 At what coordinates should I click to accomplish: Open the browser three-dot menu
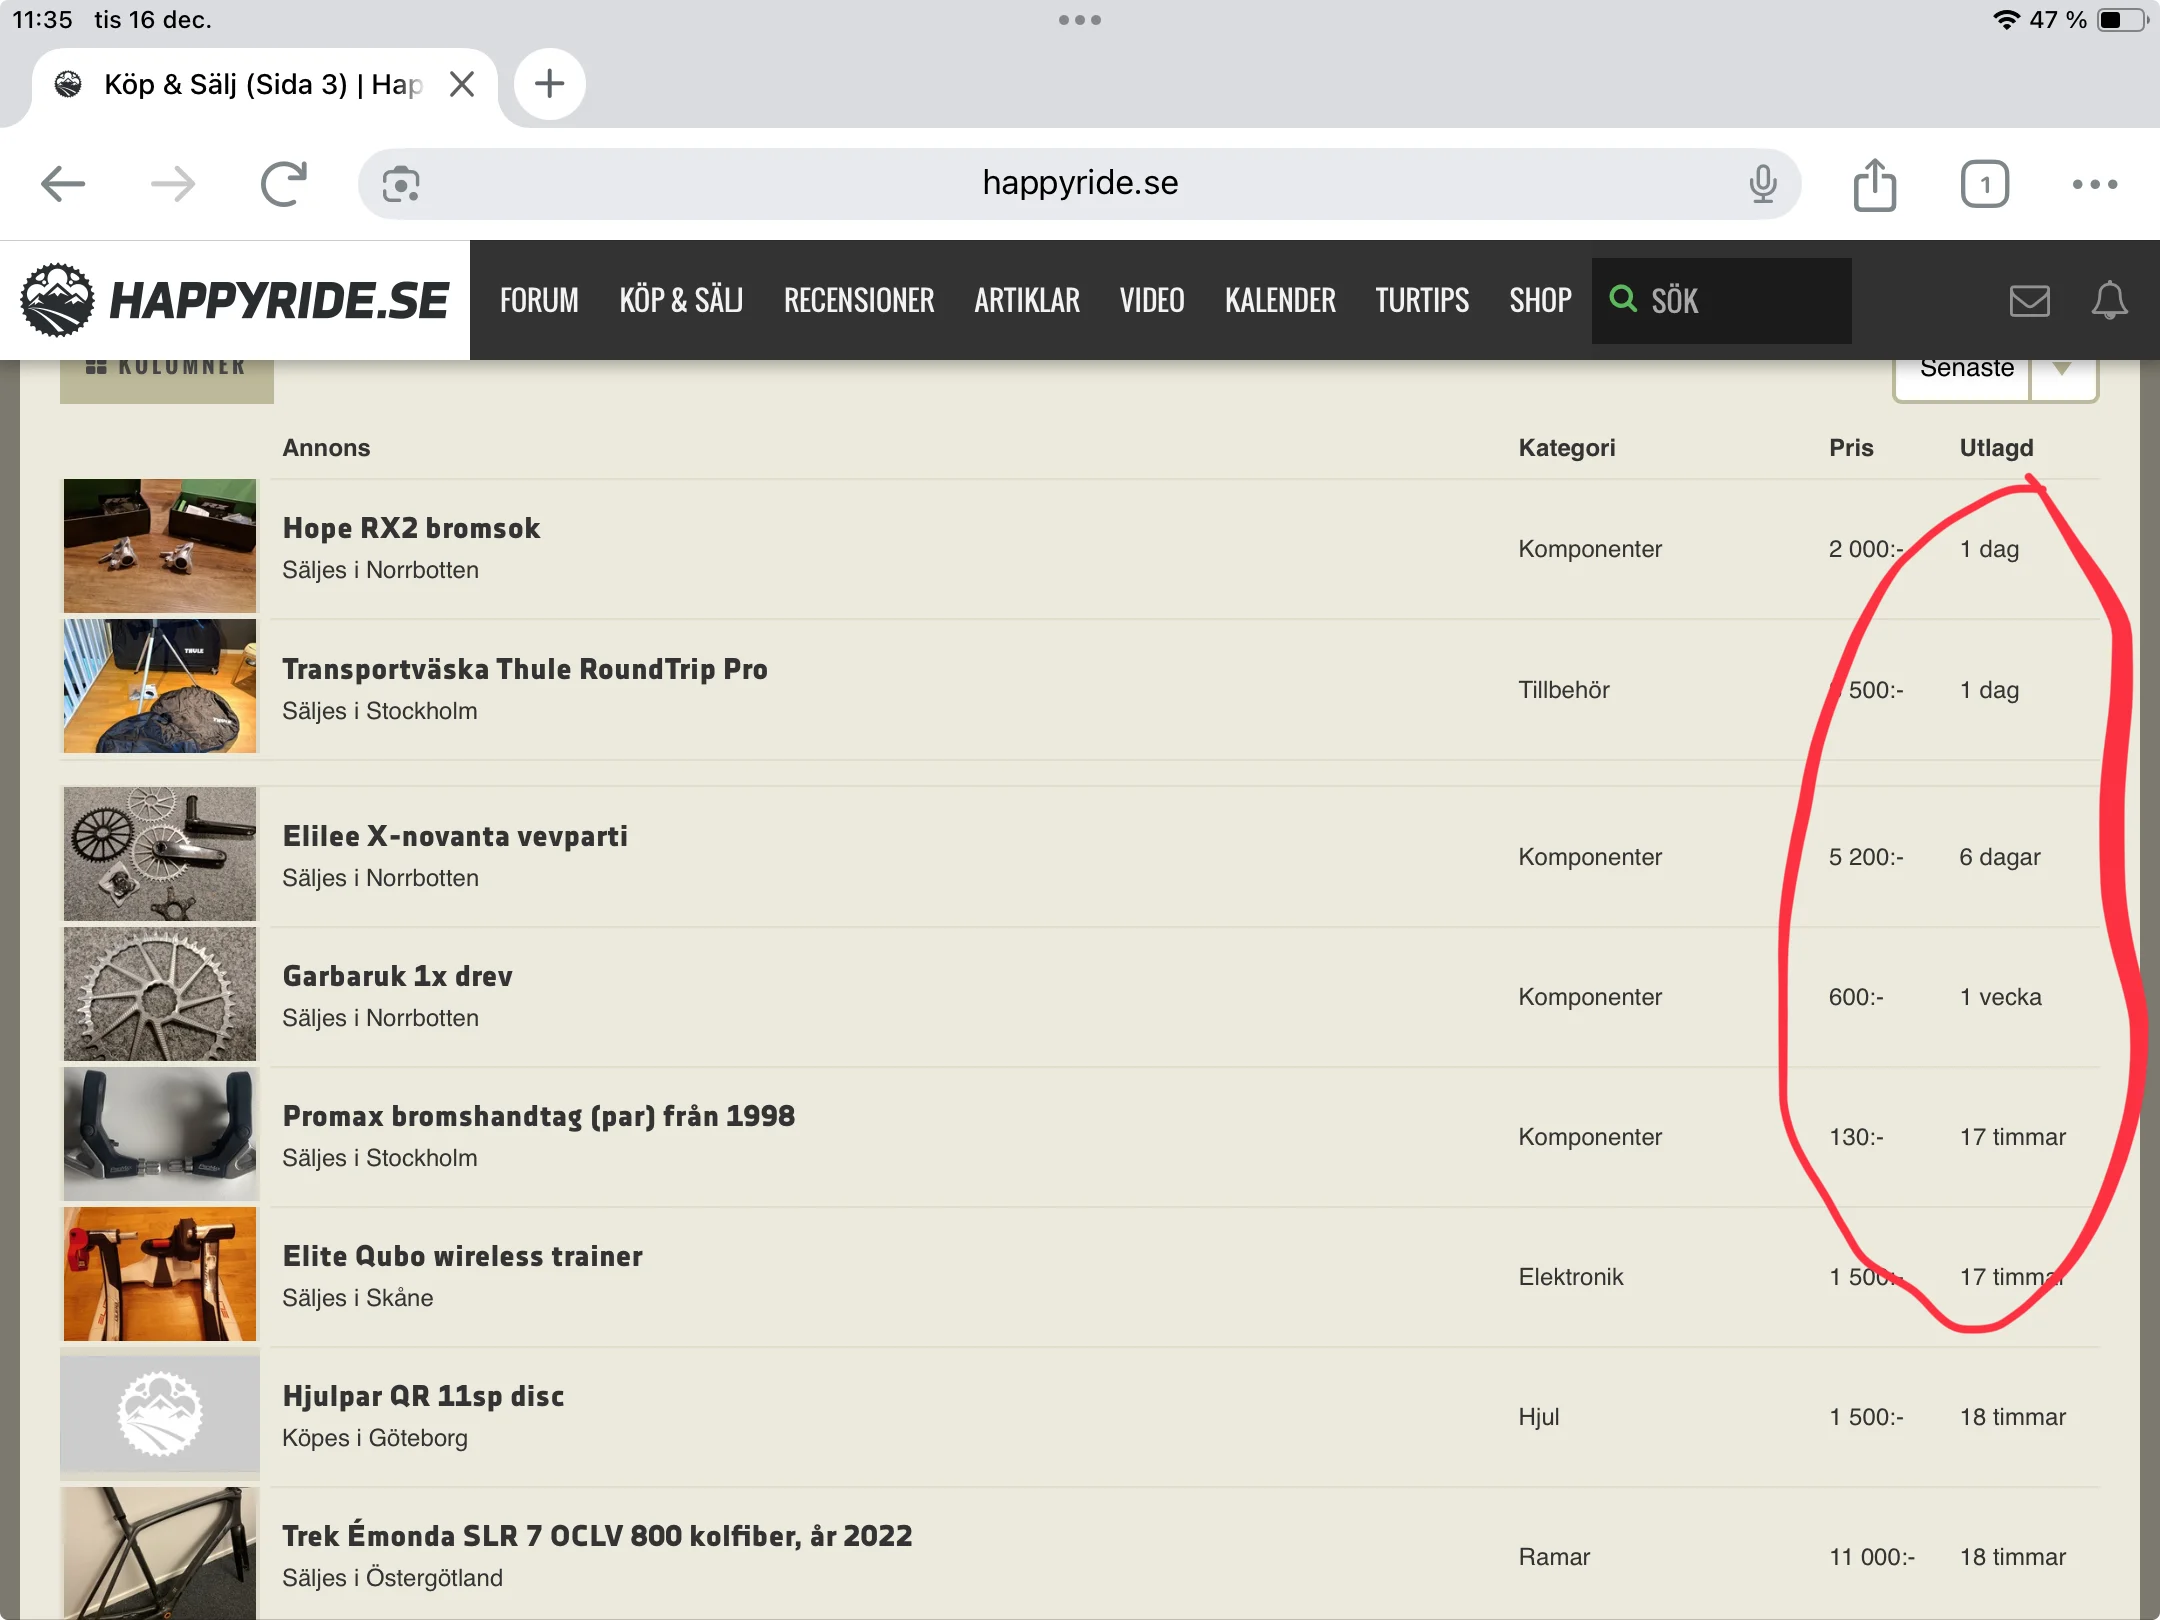click(x=2094, y=184)
